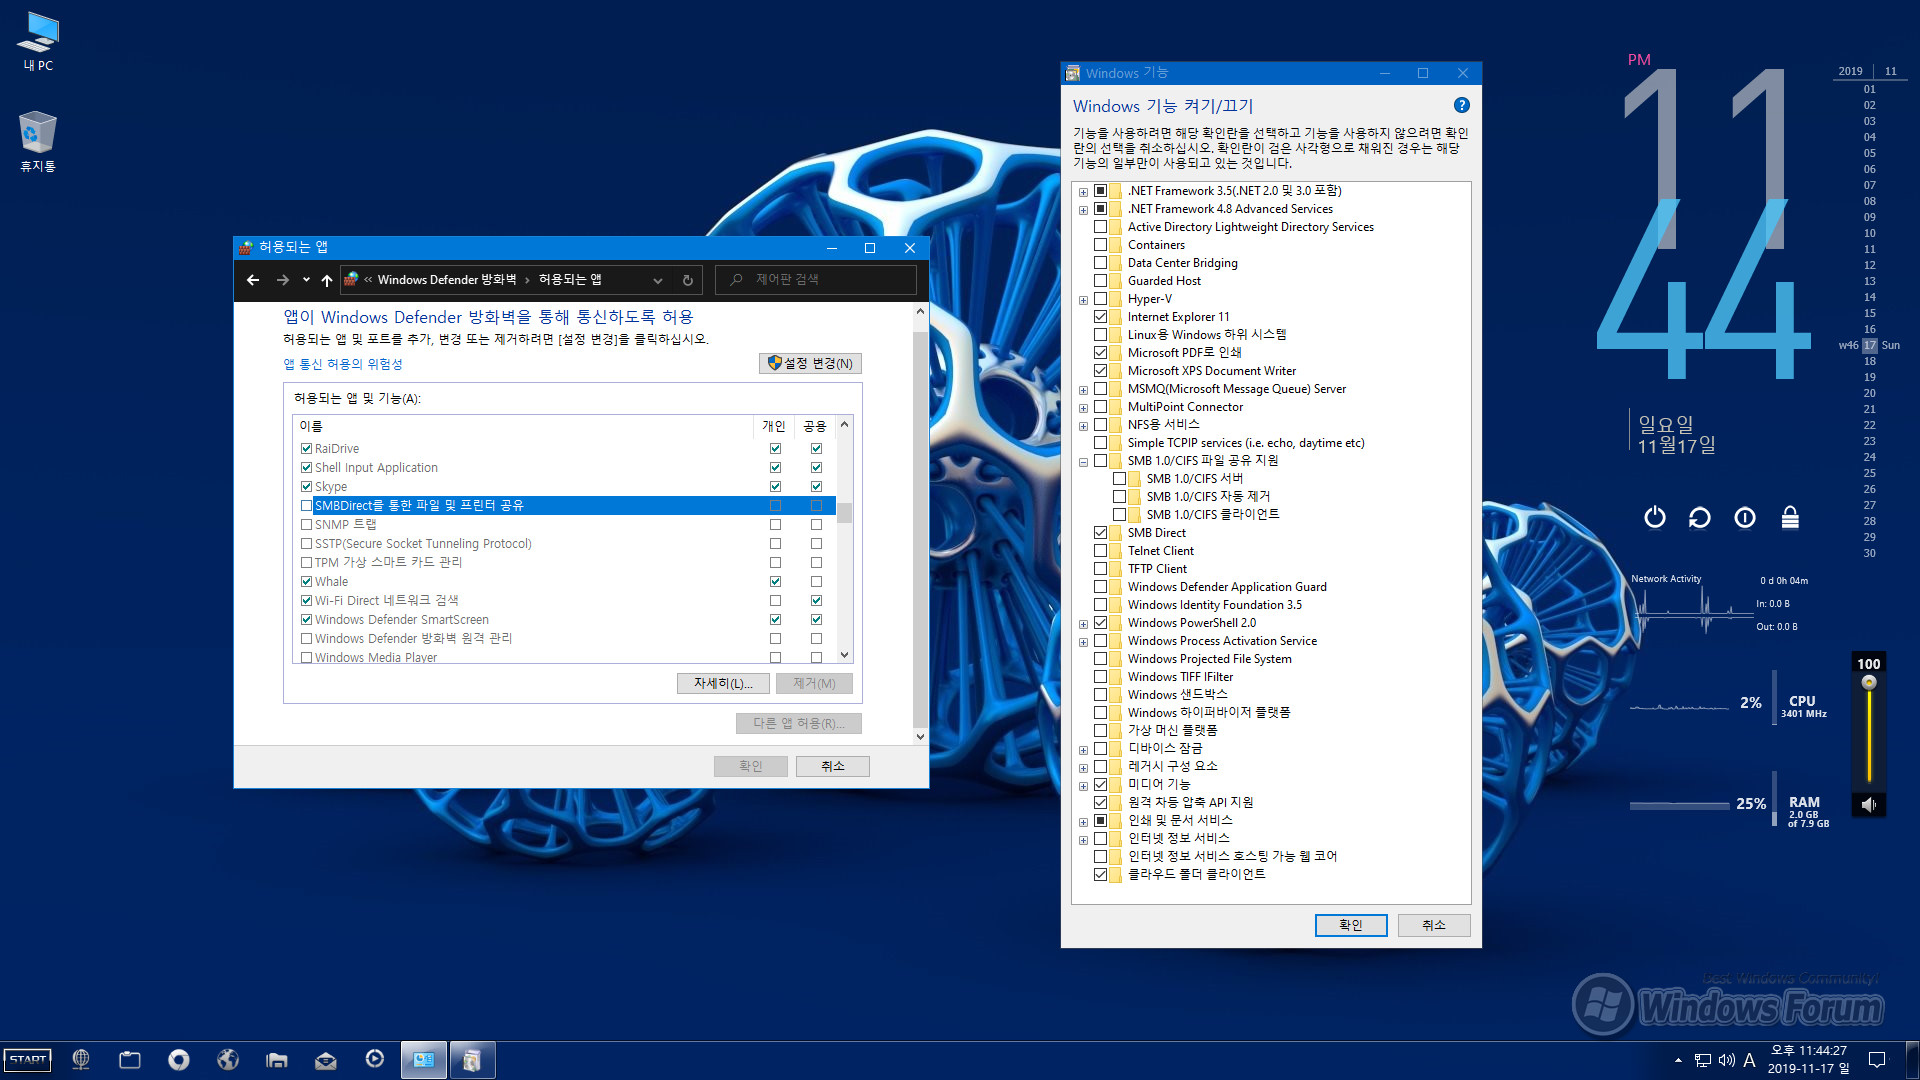Open the address bar history dropdown
This screenshot has height=1080, width=1920.
[x=657, y=280]
